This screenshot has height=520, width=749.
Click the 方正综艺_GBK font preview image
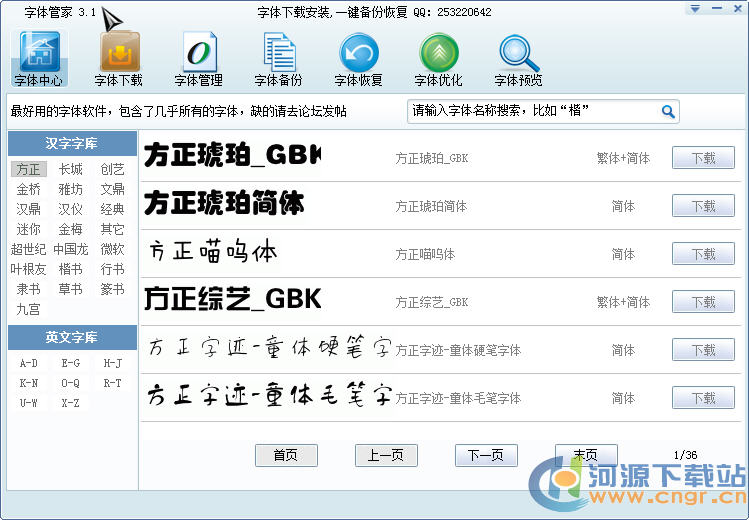(233, 299)
